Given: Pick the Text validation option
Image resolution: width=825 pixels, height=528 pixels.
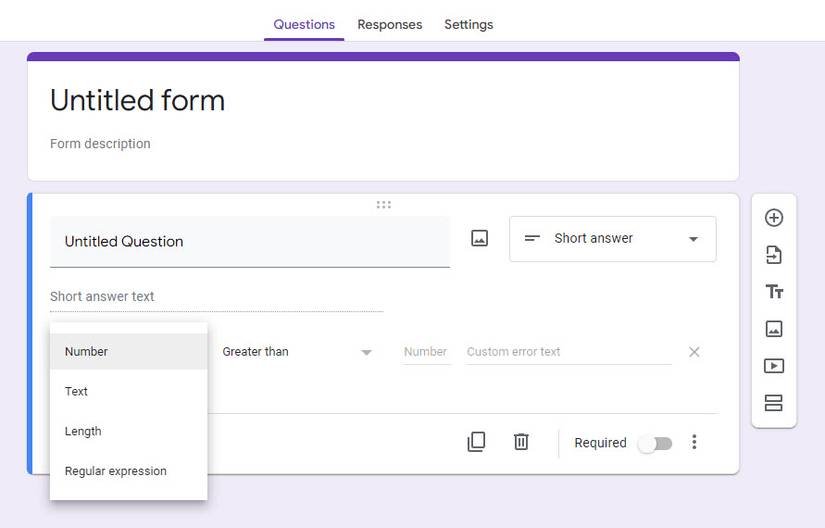Looking at the screenshot, I should [x=77, y=391].
